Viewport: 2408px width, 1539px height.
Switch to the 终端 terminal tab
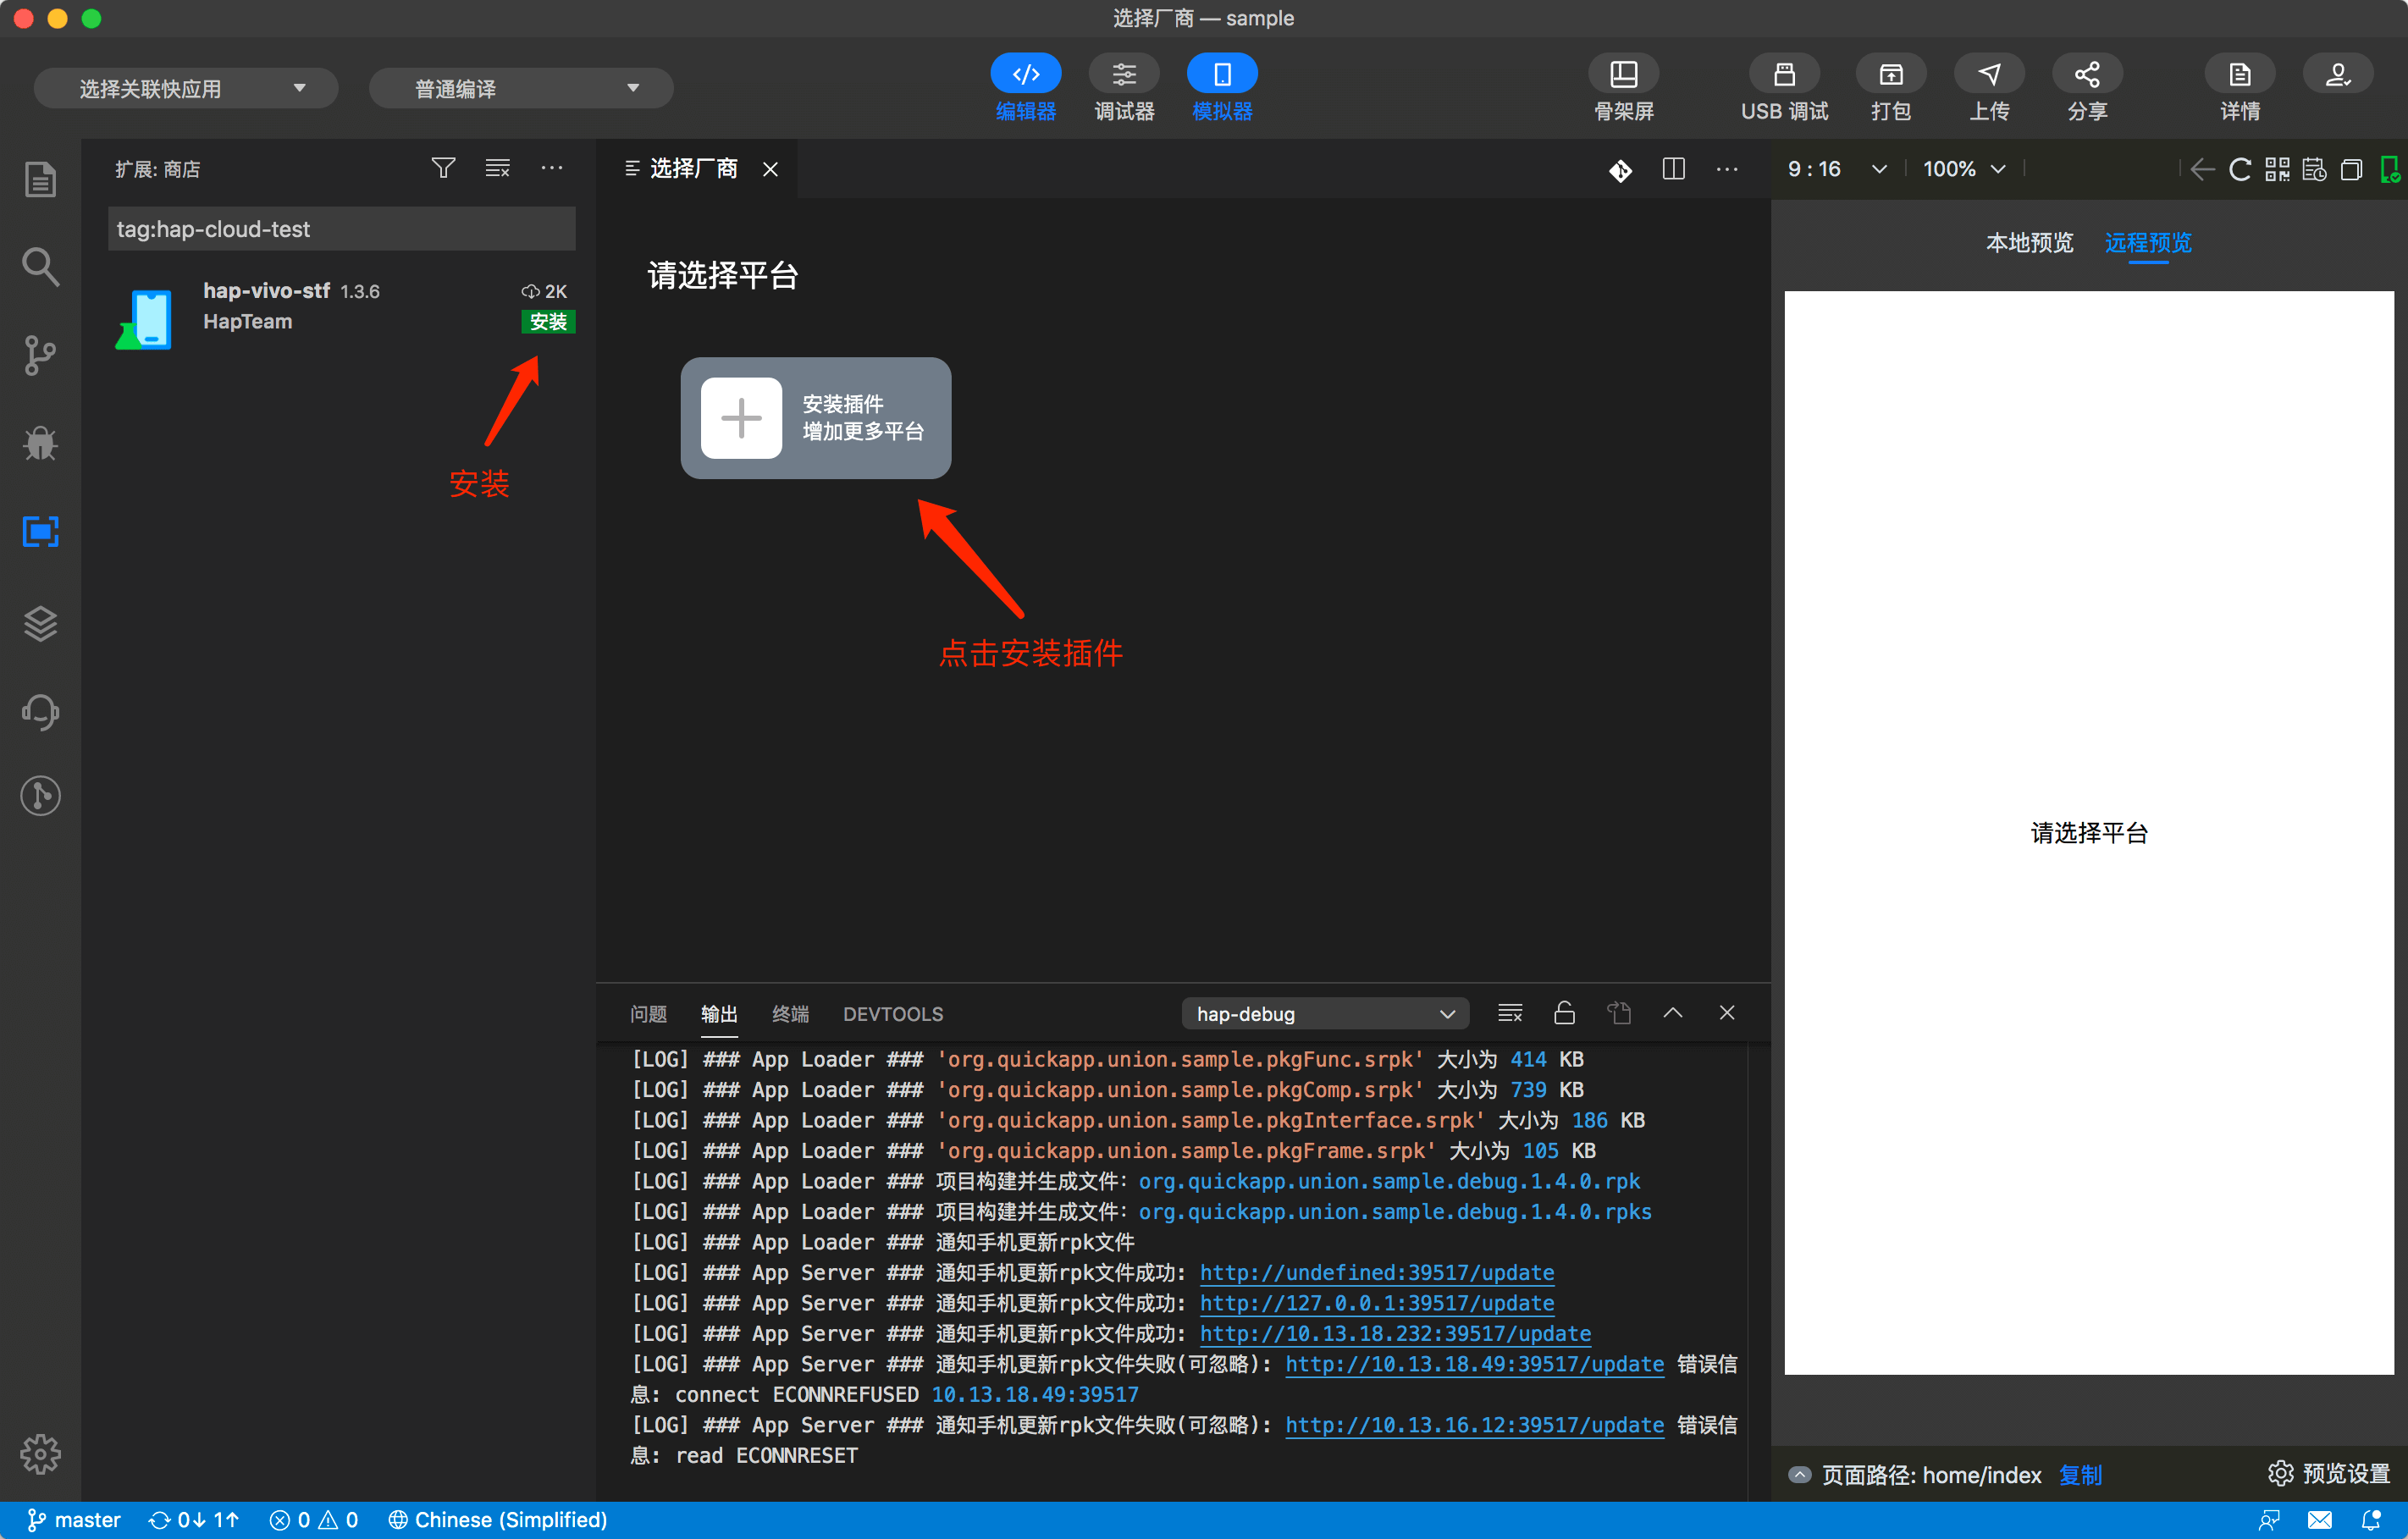coord(790,1014)
